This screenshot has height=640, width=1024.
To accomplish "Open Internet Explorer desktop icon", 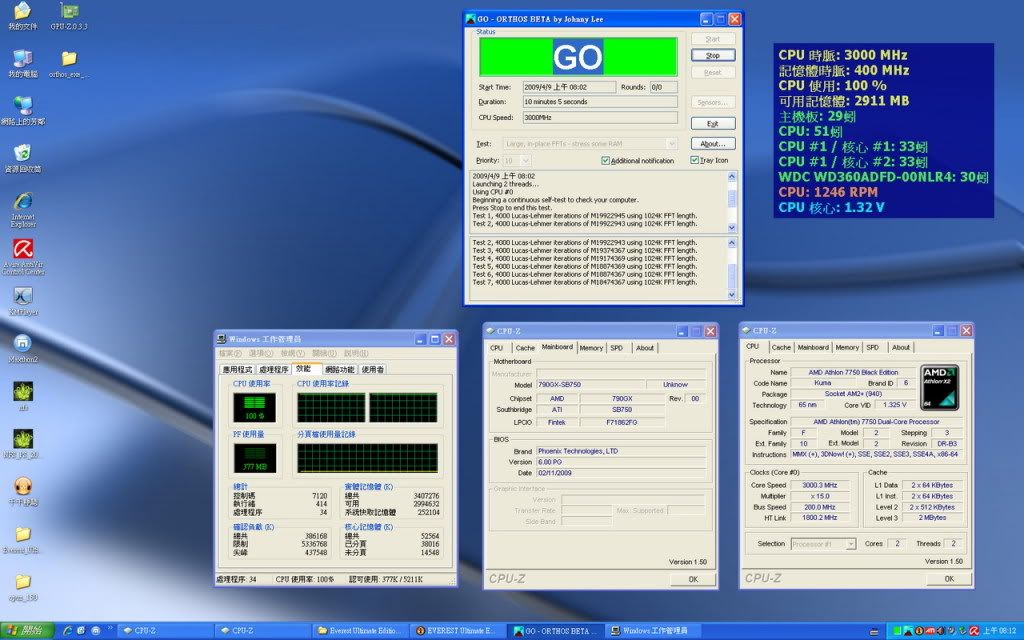I will coord(22,199).
